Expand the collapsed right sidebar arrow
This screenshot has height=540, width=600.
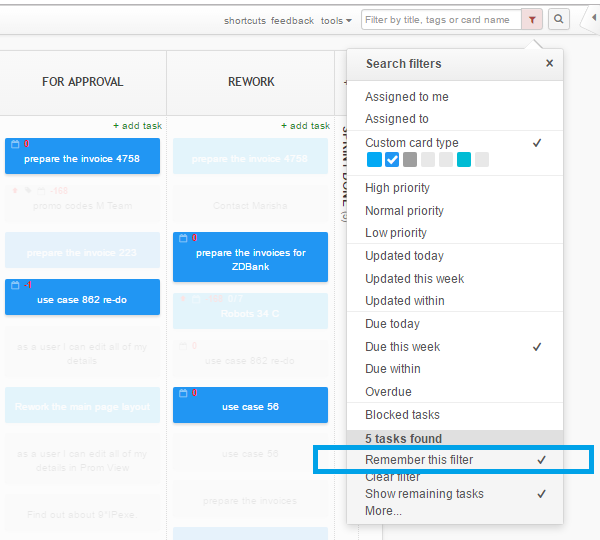[593, 18]
